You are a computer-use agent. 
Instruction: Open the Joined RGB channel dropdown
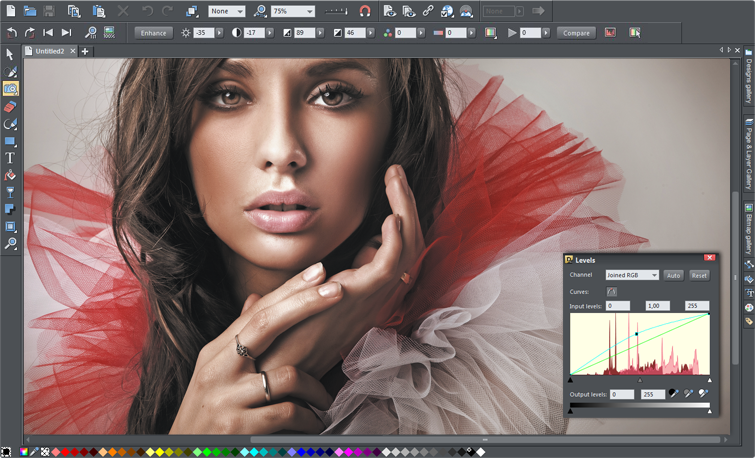[632, 275]
